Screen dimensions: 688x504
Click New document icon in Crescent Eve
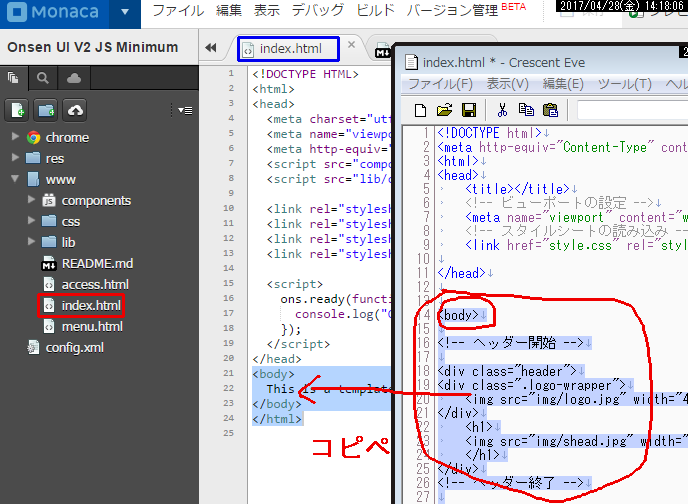click(x=420, y=110)
